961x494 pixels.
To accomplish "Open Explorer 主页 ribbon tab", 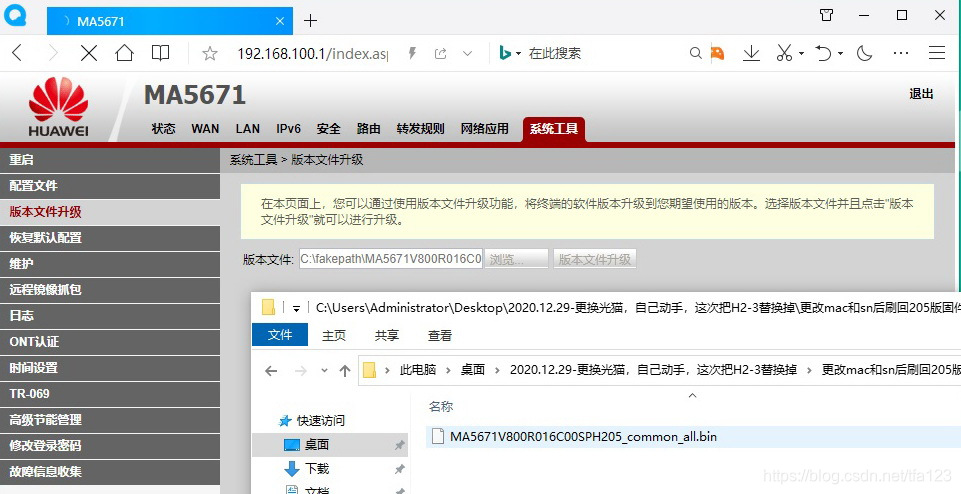I will click(x=334, y=335).
